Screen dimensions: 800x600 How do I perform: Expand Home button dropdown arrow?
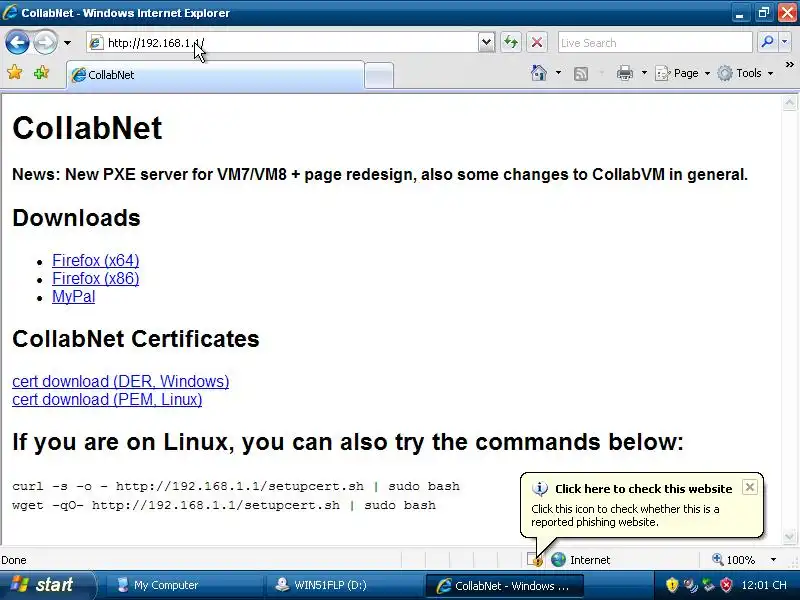coord(558,73)
